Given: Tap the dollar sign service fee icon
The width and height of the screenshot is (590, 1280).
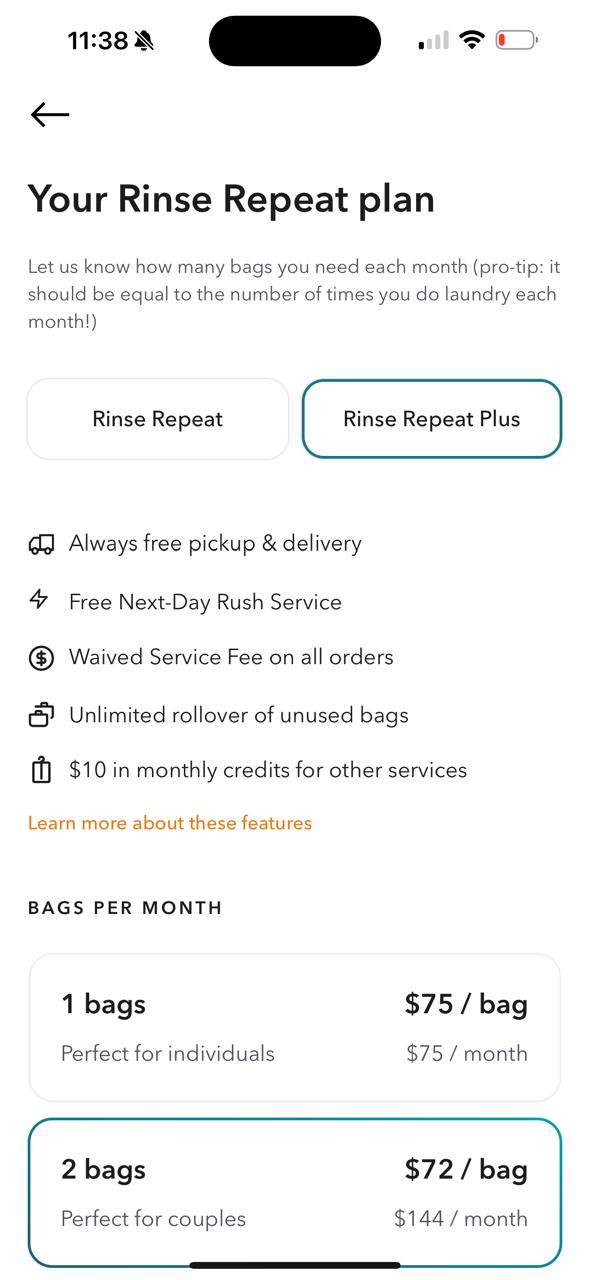Looking at the screenshot, I should tap(41, 658).
